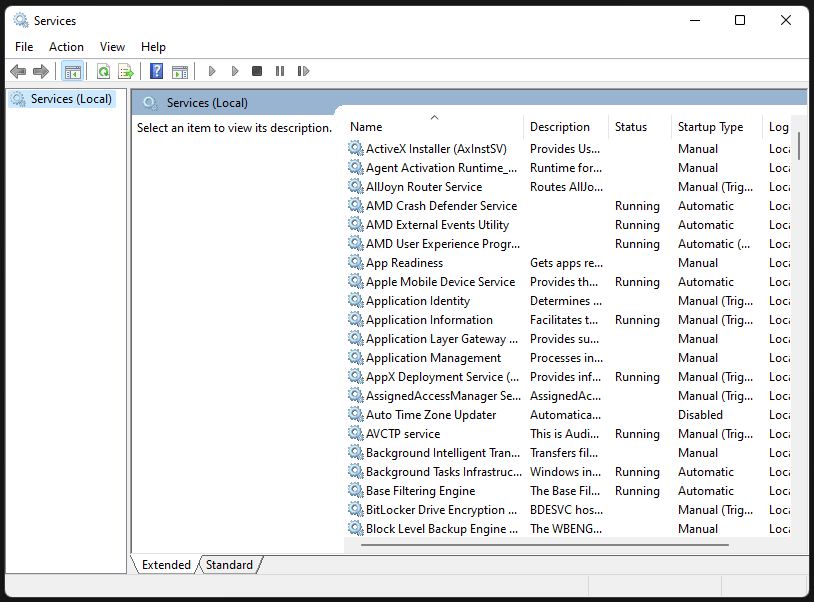Select the Extended tab
The image size is (814, 602).
(x=166, y=565)
